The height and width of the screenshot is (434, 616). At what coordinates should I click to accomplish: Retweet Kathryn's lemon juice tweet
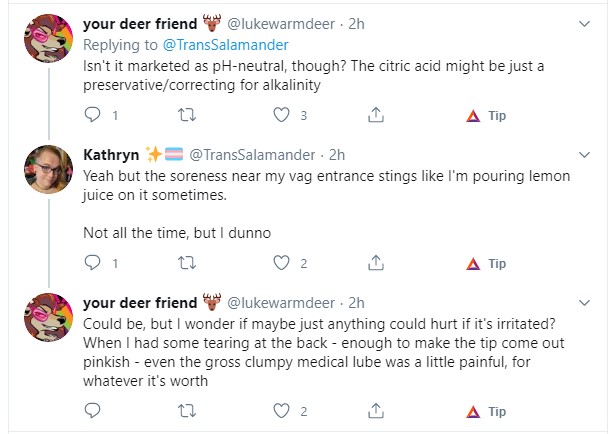click(187, 263)
